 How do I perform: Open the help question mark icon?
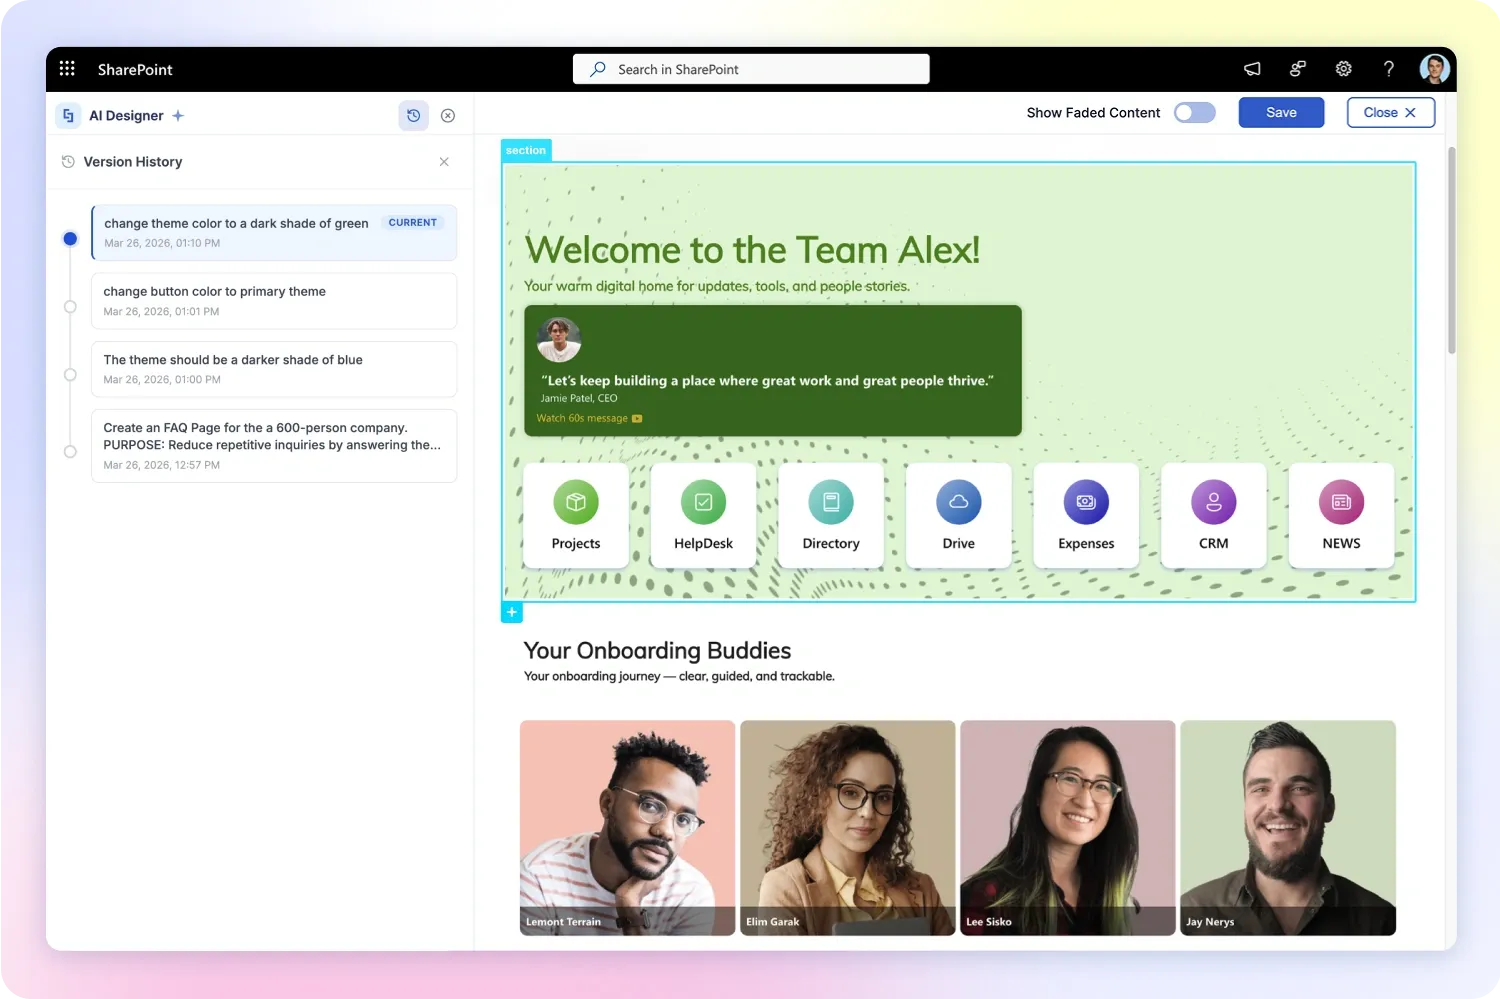click(x=1389, y=69)
